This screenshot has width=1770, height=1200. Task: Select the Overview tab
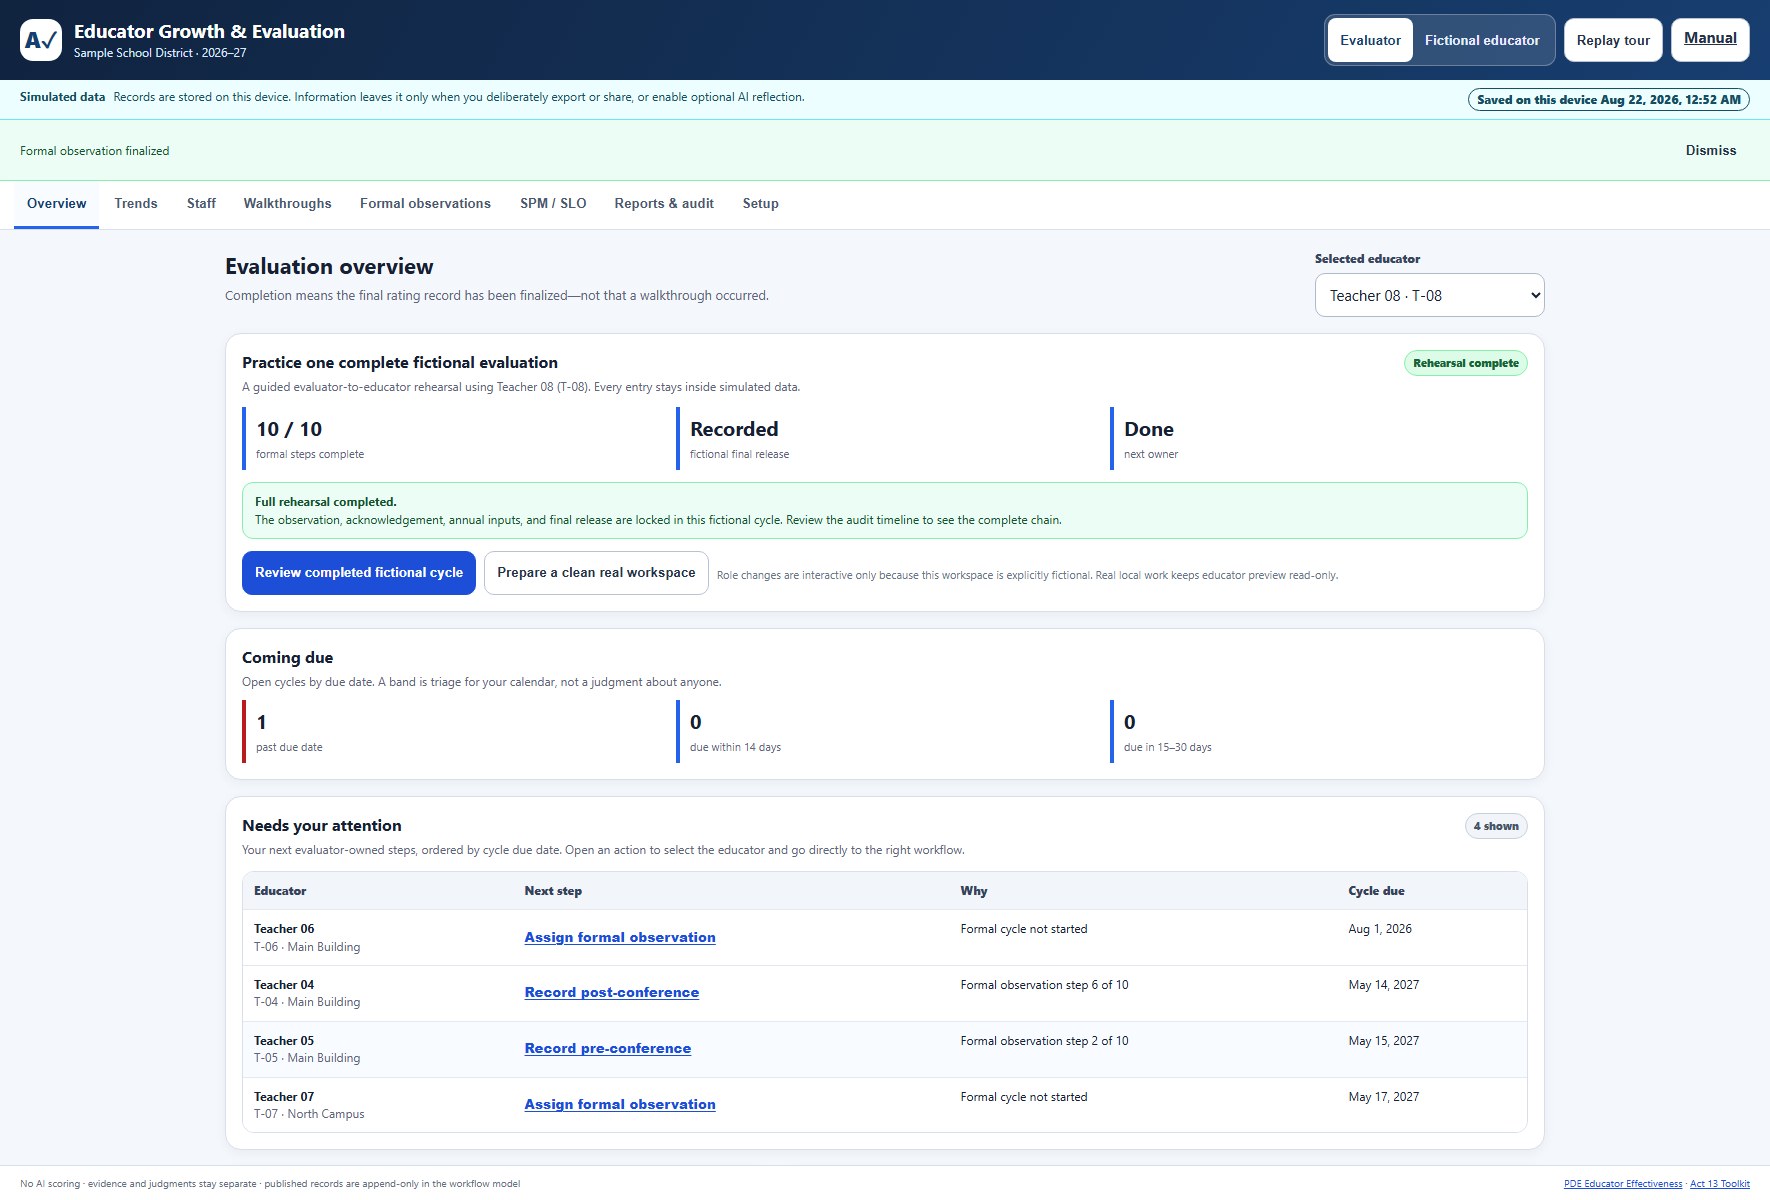(x=56, y=203)
